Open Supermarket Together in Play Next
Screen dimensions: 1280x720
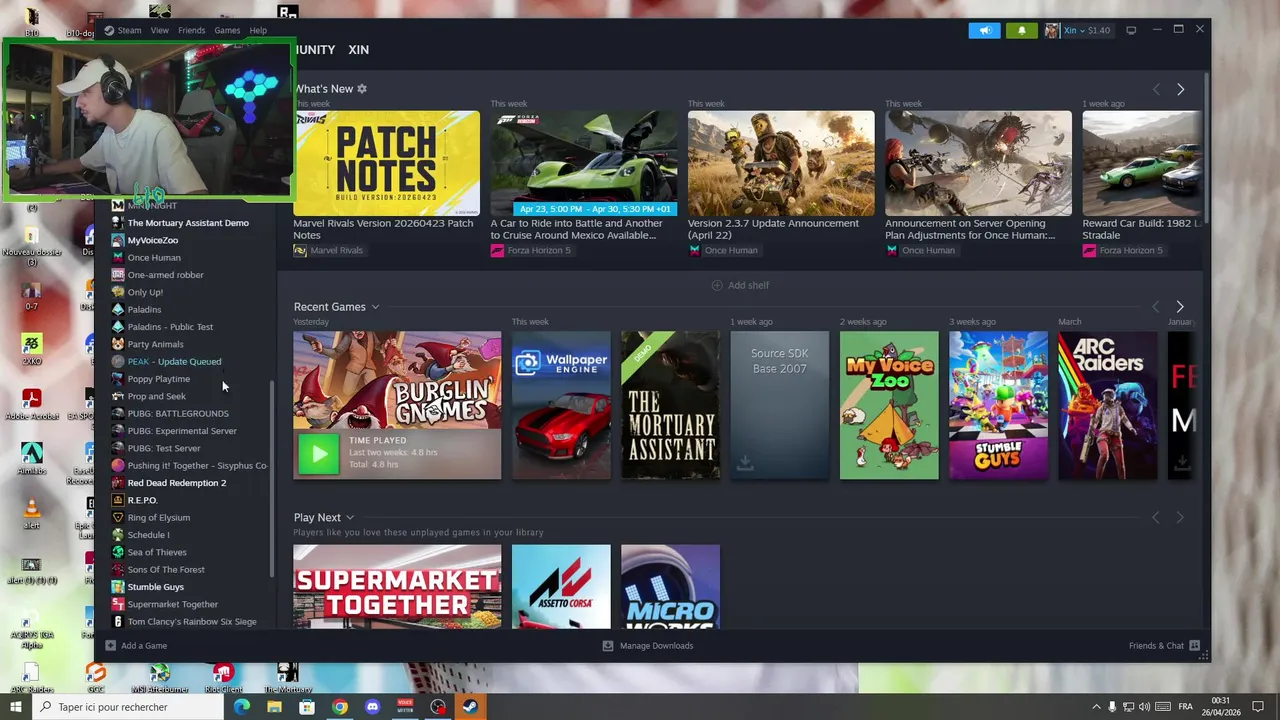pyautogui.click(x=397, y=586)
